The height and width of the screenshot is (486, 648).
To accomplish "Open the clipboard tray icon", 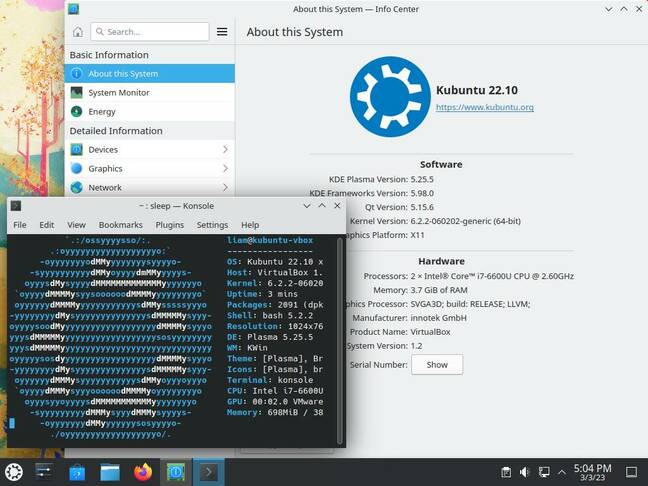I will (506, 472).
